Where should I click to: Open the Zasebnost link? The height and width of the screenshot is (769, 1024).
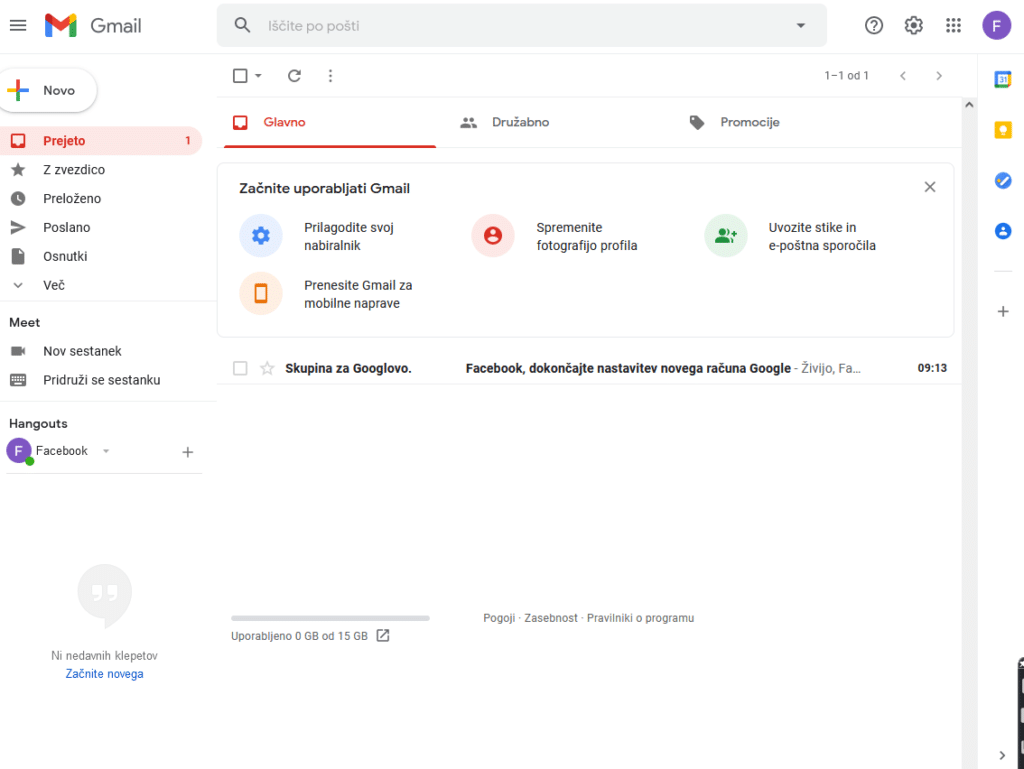coord(551,618)
